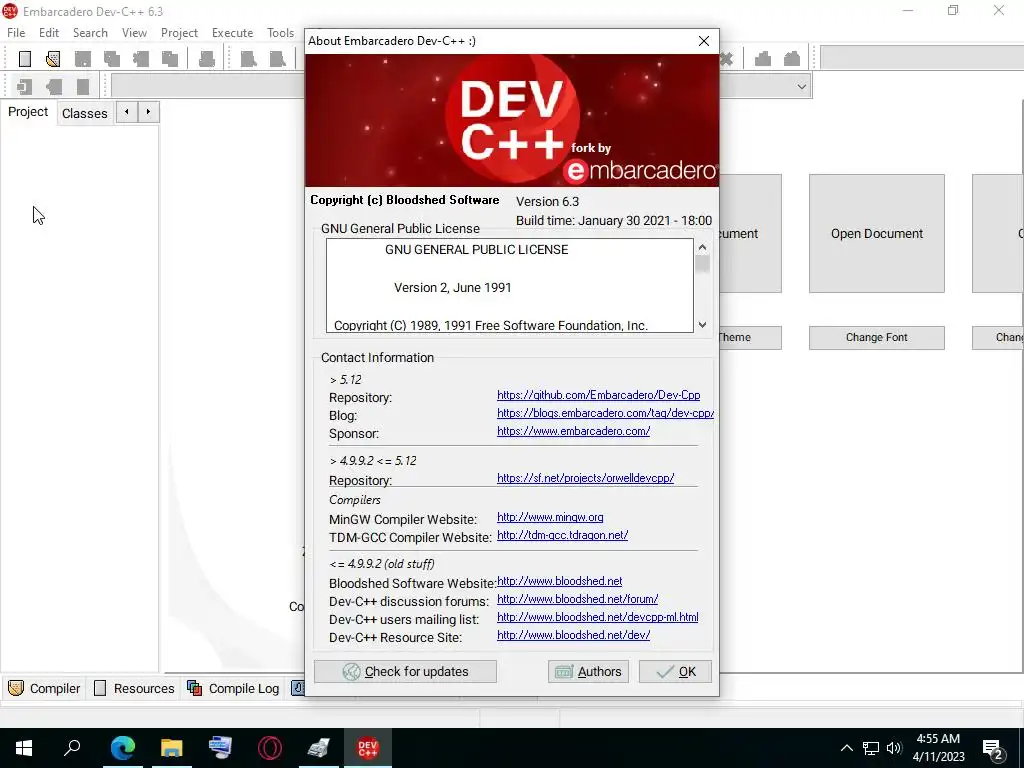Open Microsoft Edge from the taskbar

pos(123,748)
